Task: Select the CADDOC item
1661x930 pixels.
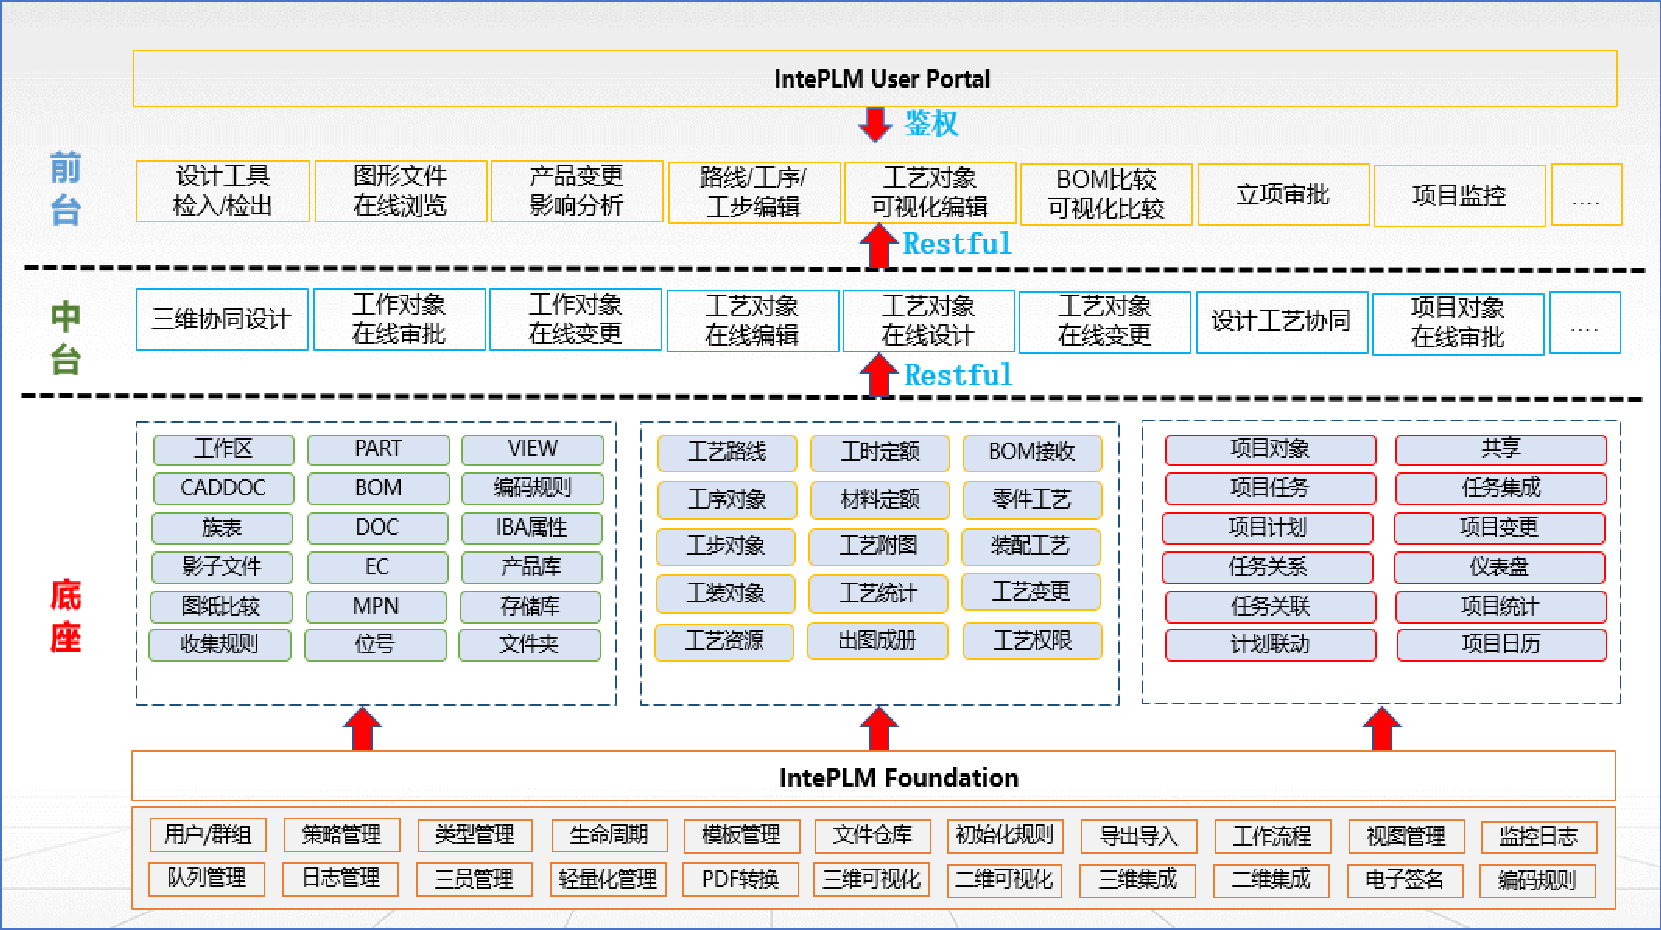Action: (x=223, y=488)
